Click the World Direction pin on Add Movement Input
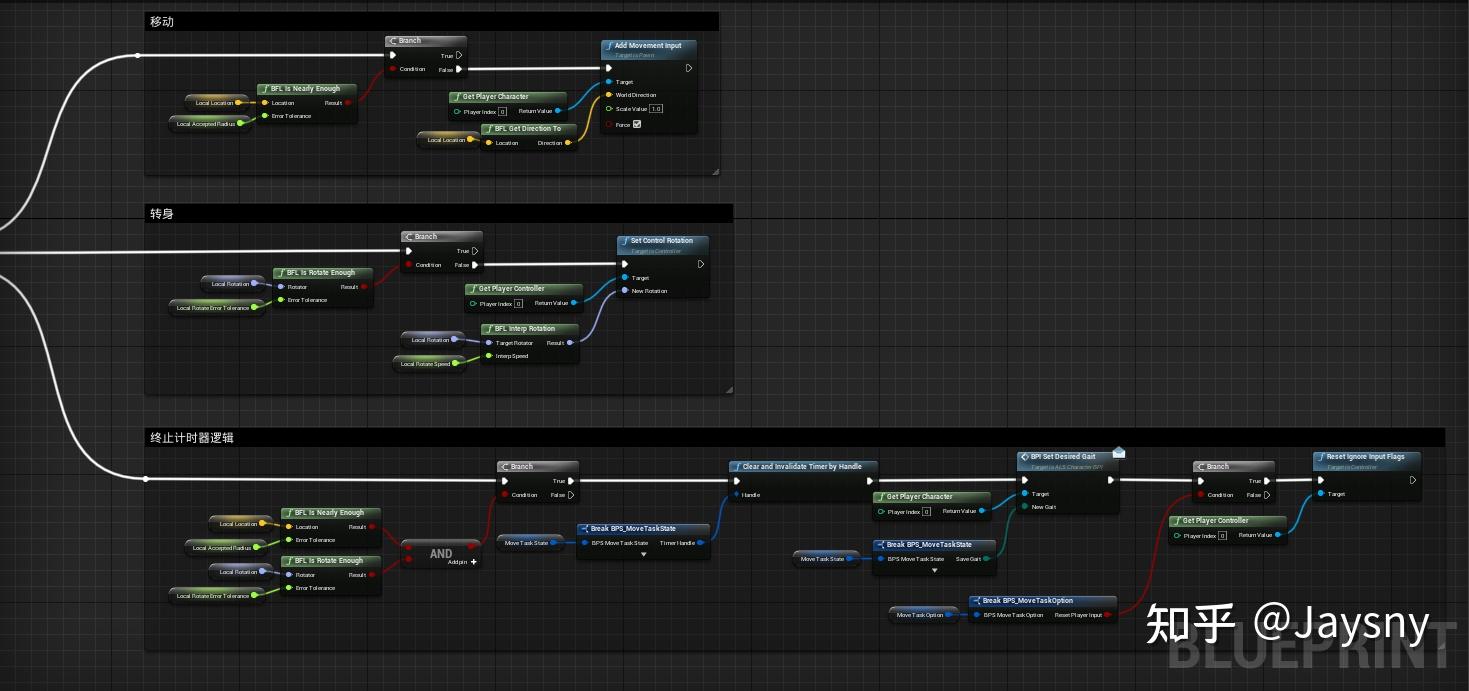 (x=609, y=95)
